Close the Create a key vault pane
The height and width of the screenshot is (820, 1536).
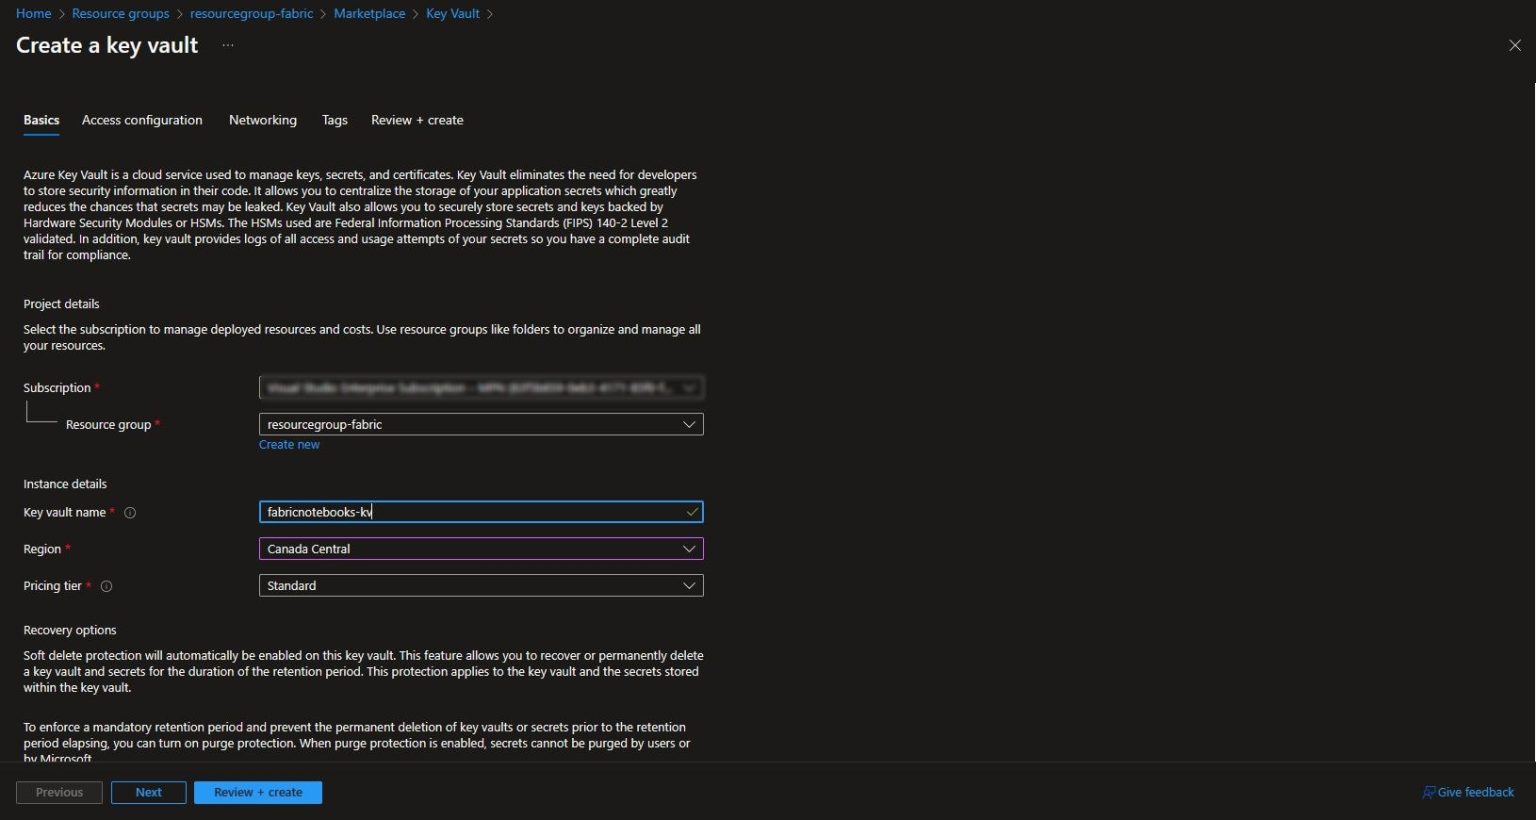pyautogui.click(x=1514, y=46)
